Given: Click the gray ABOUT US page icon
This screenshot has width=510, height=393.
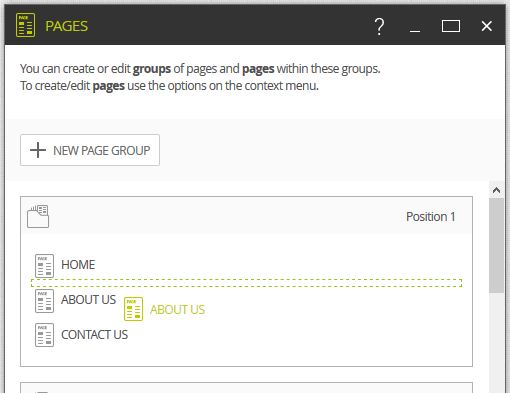Looking at the screenshot, I should tap(44, 301).
